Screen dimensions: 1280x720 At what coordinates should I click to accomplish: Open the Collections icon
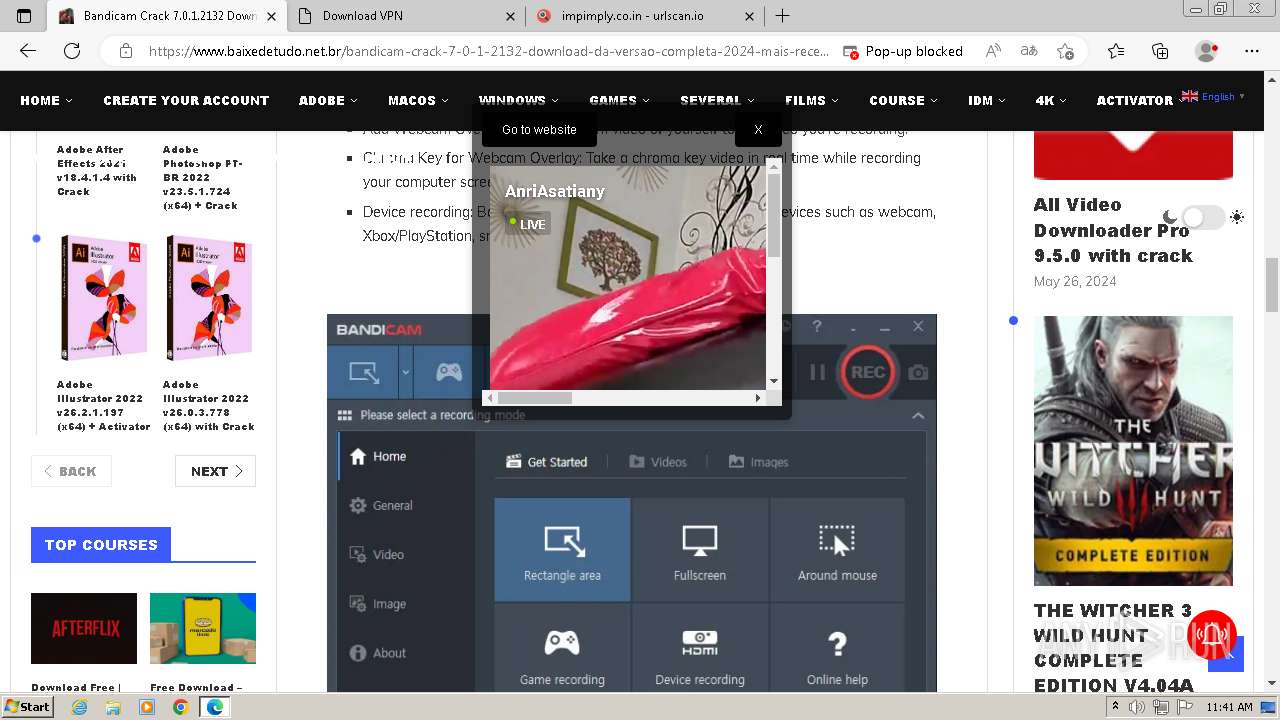[x=1160, y=51]
